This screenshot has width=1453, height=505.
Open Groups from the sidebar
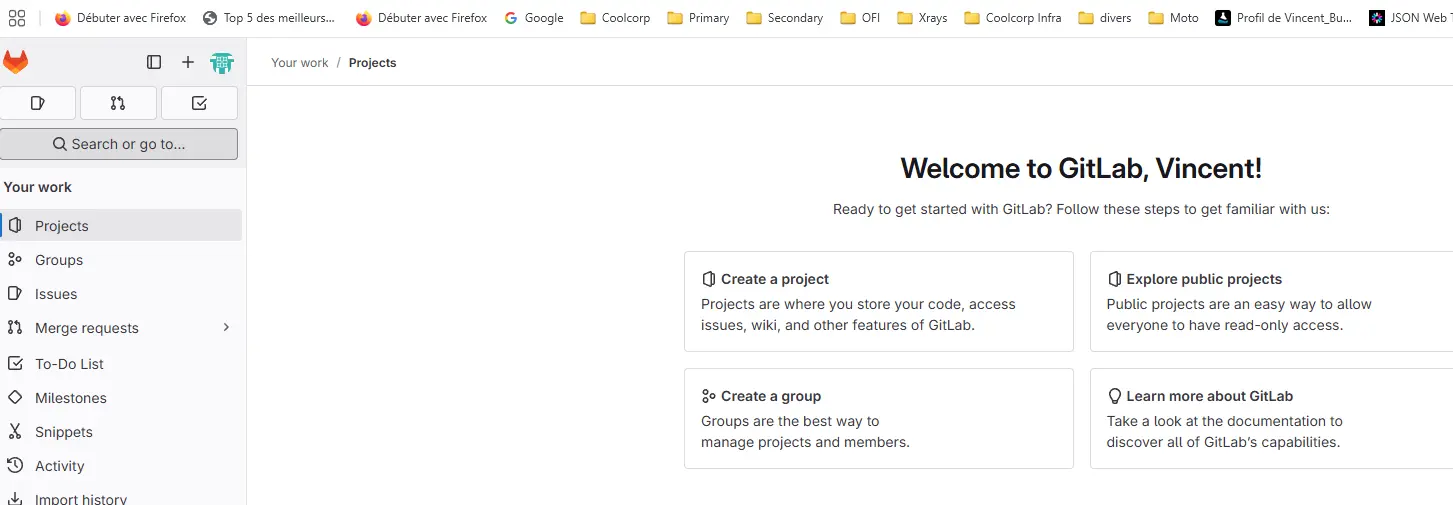tap(59, 260)
